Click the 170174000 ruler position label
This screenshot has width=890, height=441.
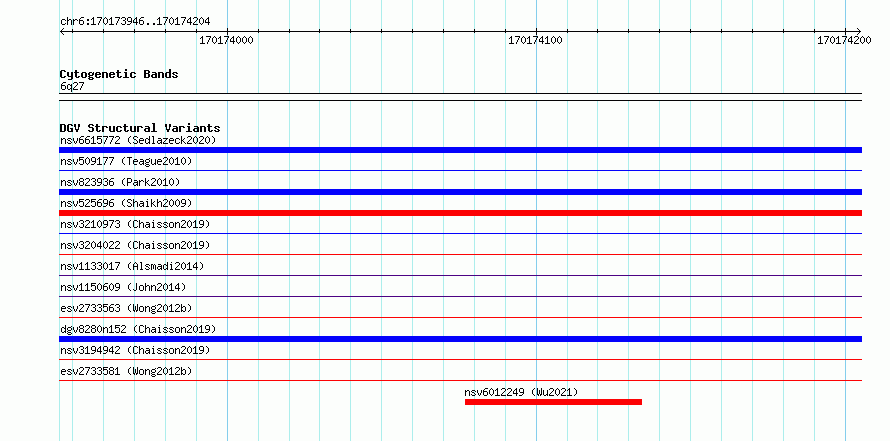pos(226,40)
